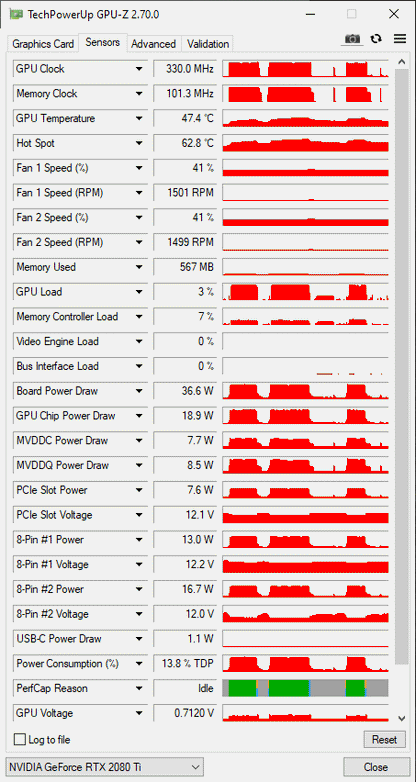
Task: Expand the PCIe Slot Voltage dropdown arrow
Action: (139, 515)
